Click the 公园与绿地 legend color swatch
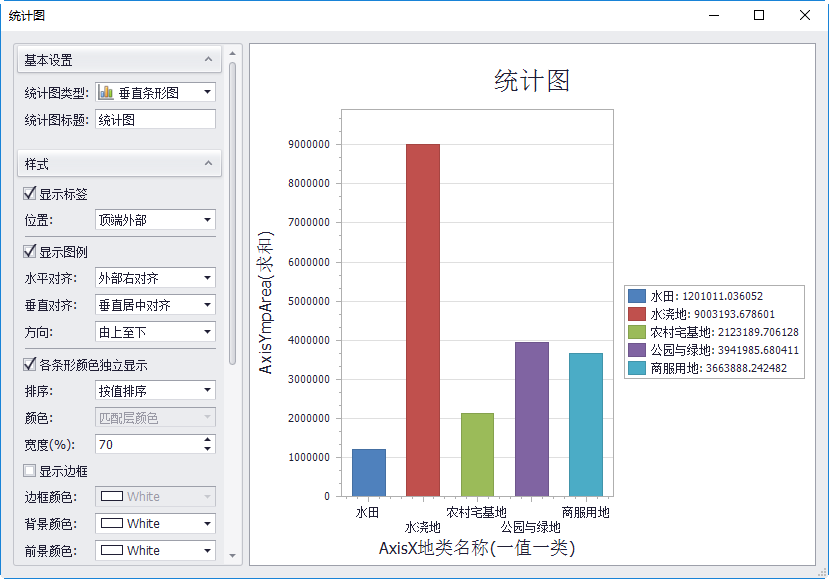 (x=637, y=350)
